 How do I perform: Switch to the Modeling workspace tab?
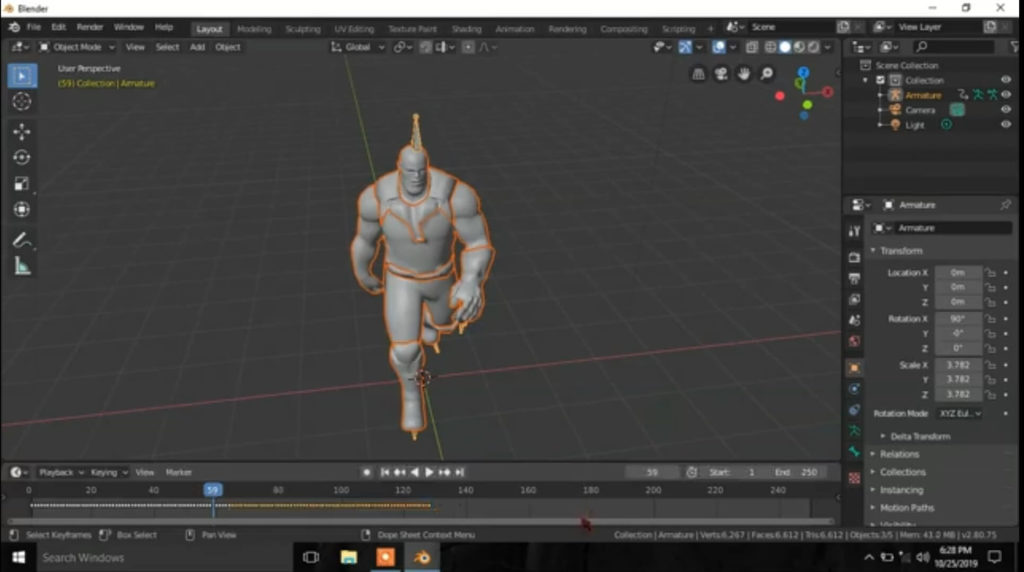(254, 29)
